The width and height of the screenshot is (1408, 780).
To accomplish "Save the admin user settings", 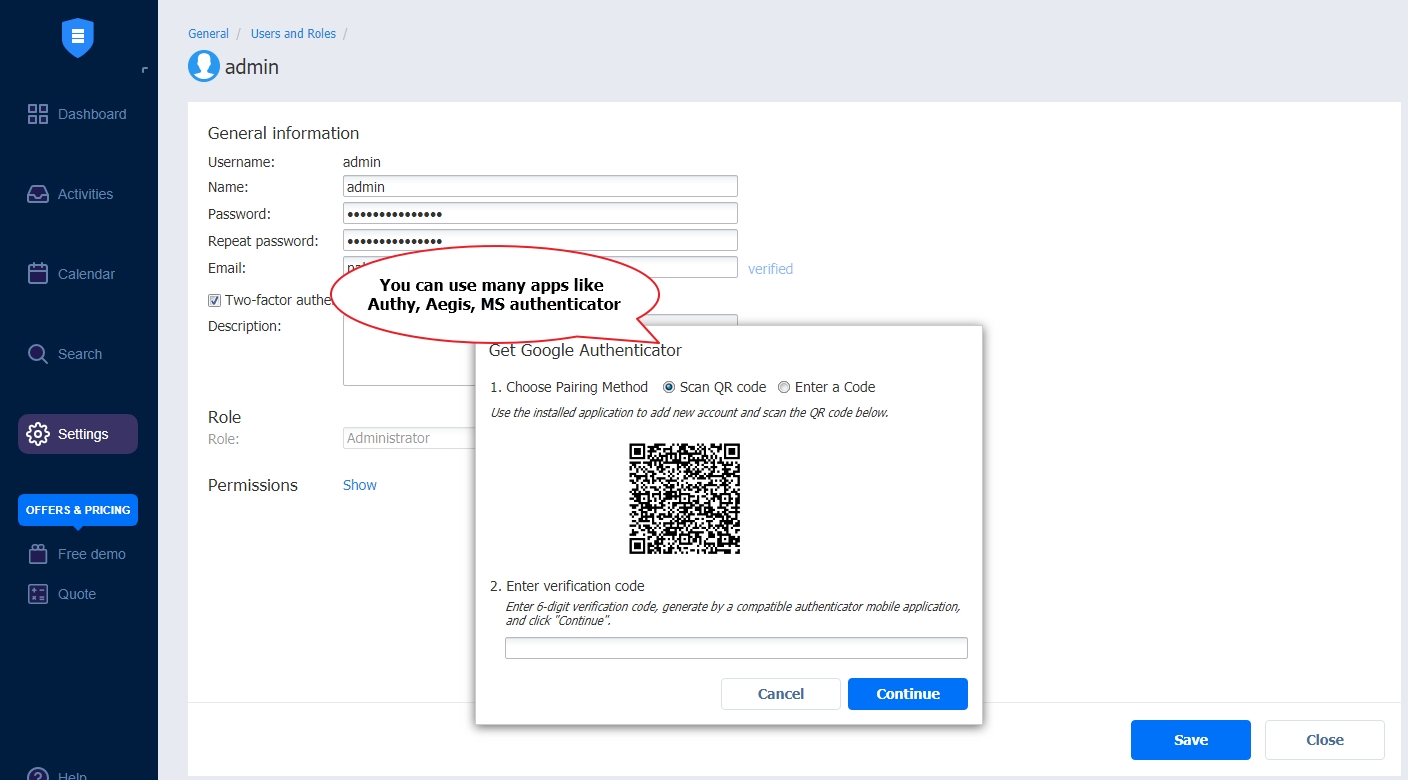I will coord(1190,740).
